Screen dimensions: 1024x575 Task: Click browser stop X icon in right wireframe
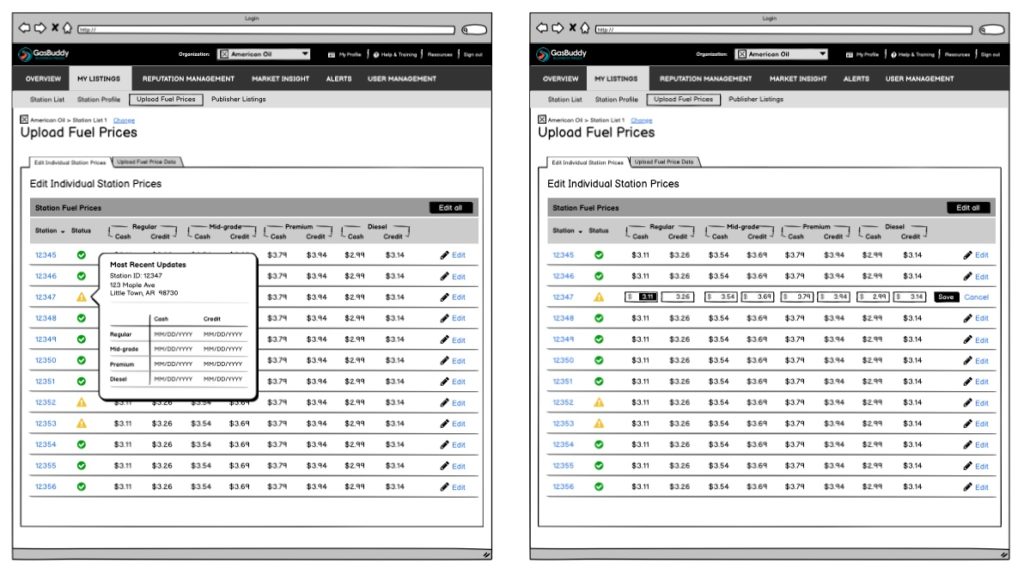(572, 29)
